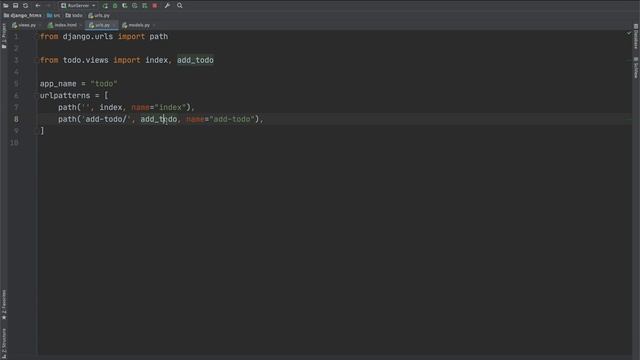Click the Profile run icon
Viewport: 640px width, 360px height.
(135, 6)
